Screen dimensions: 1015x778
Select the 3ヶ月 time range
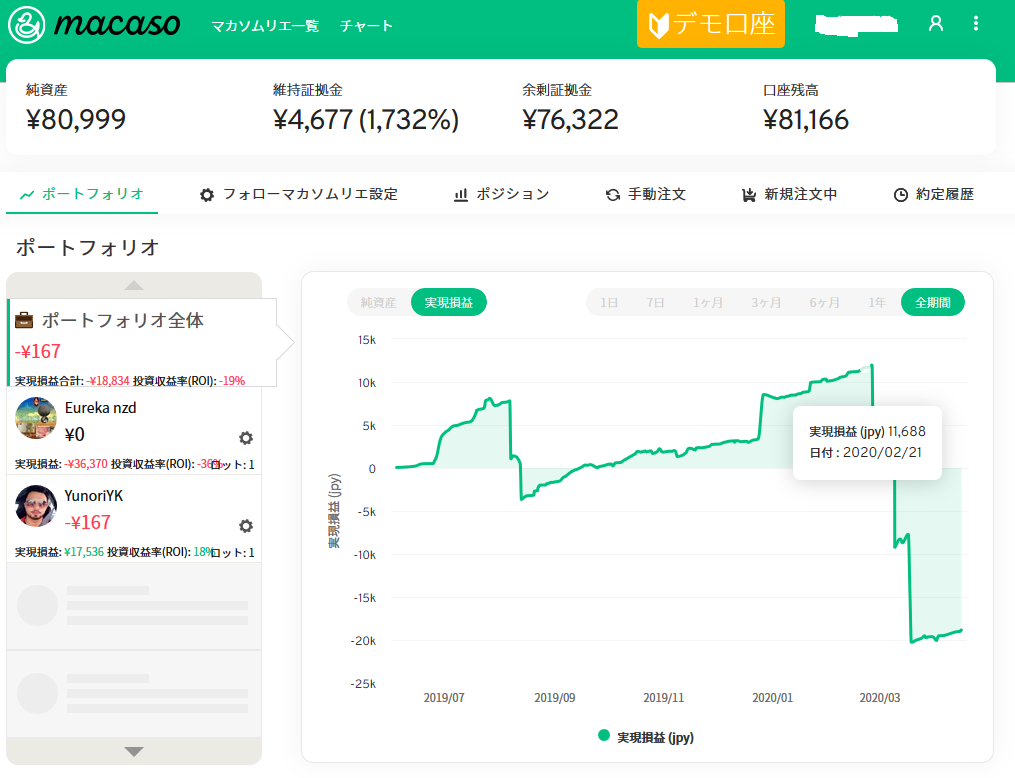coord(766,302)
